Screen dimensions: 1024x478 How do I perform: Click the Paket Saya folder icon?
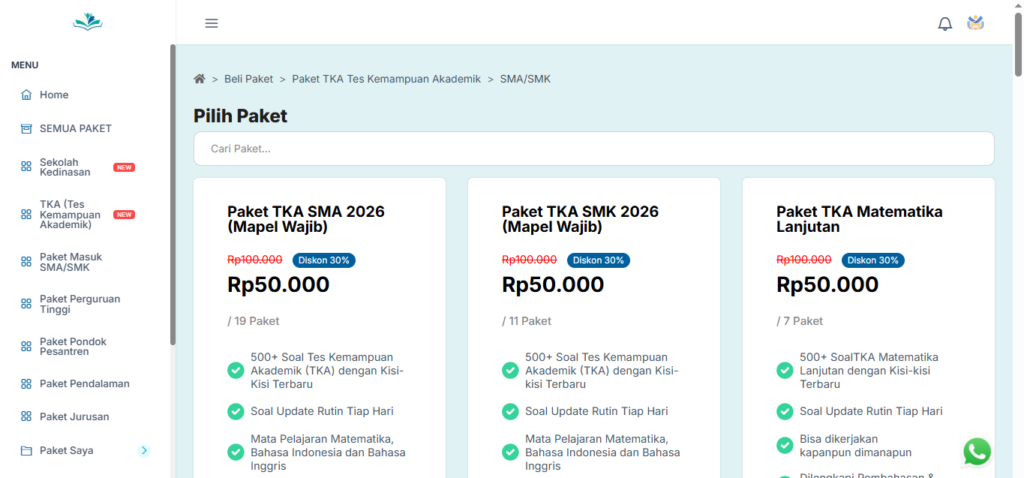[26, 451]
